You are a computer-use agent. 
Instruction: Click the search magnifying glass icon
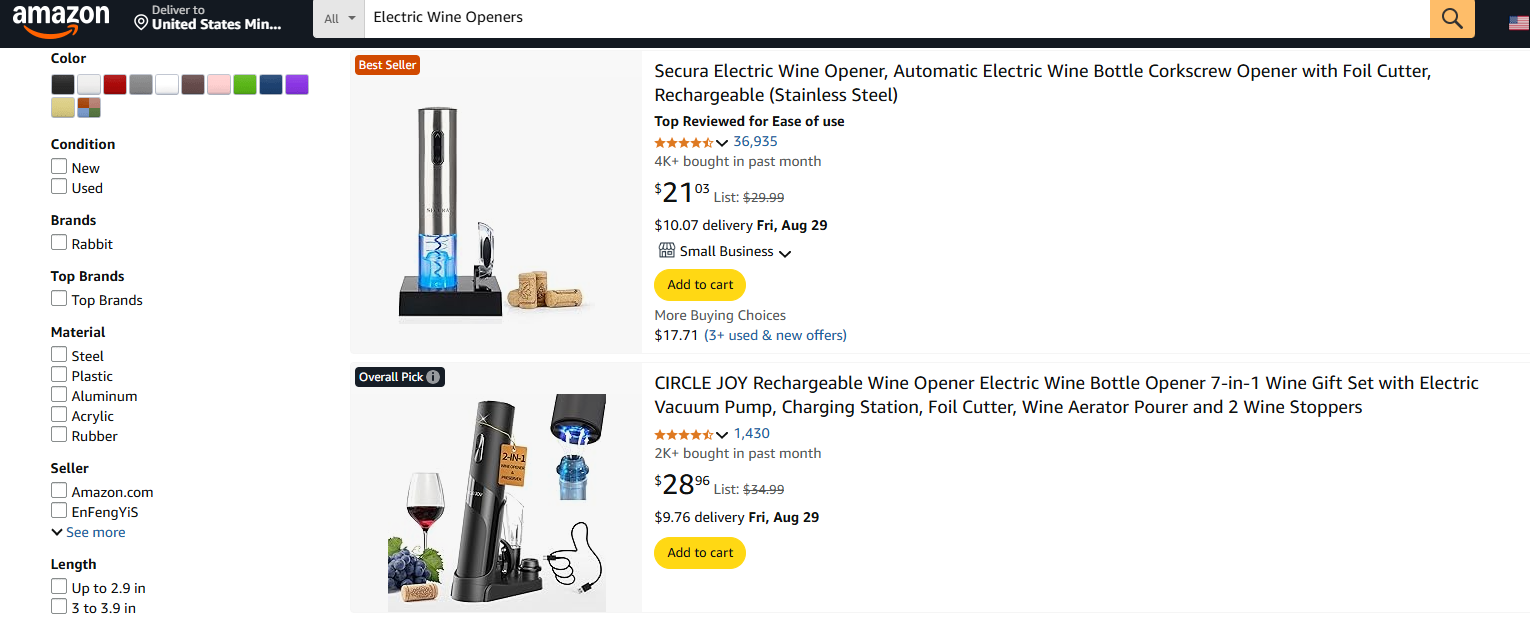(x=1451, y=18)
